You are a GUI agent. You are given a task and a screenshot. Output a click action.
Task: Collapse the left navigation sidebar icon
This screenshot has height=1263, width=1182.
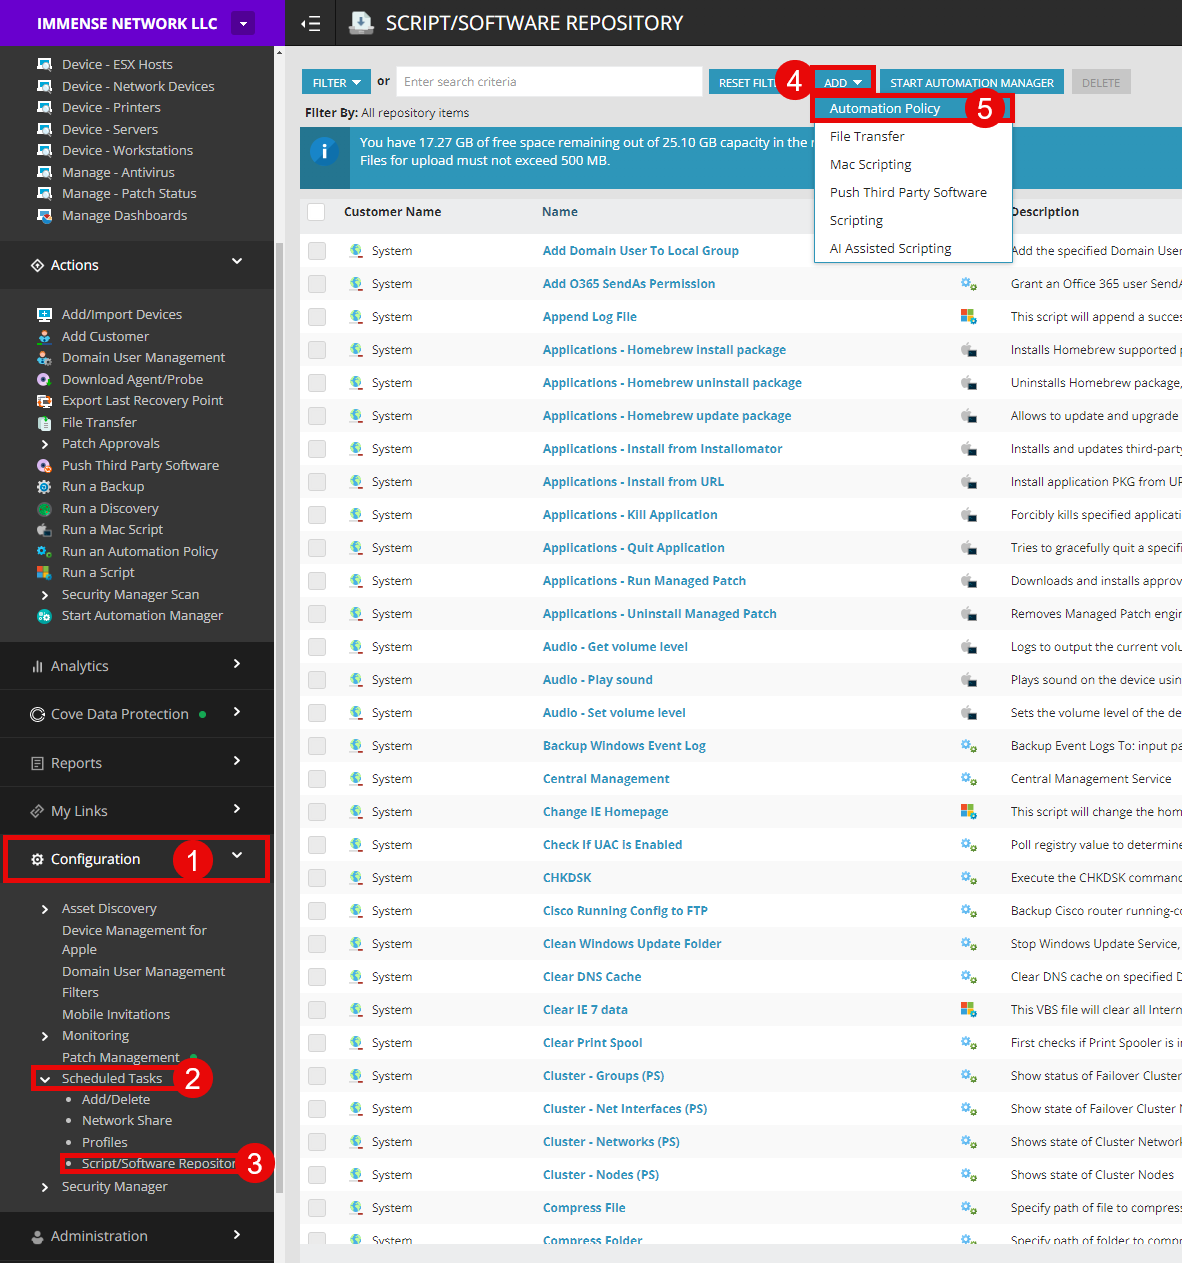coord(310,23)
